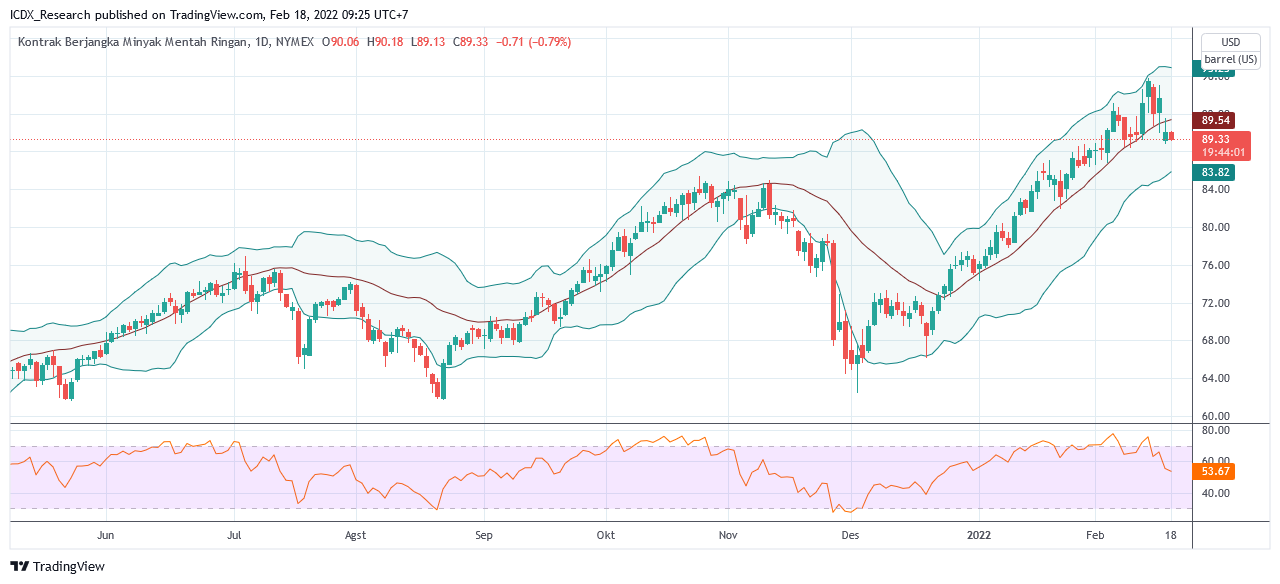The width and height of the screenshot is (1280, 584).
Task: Click the 83.82 lower band price tag
Action: tap(1214, 172)
